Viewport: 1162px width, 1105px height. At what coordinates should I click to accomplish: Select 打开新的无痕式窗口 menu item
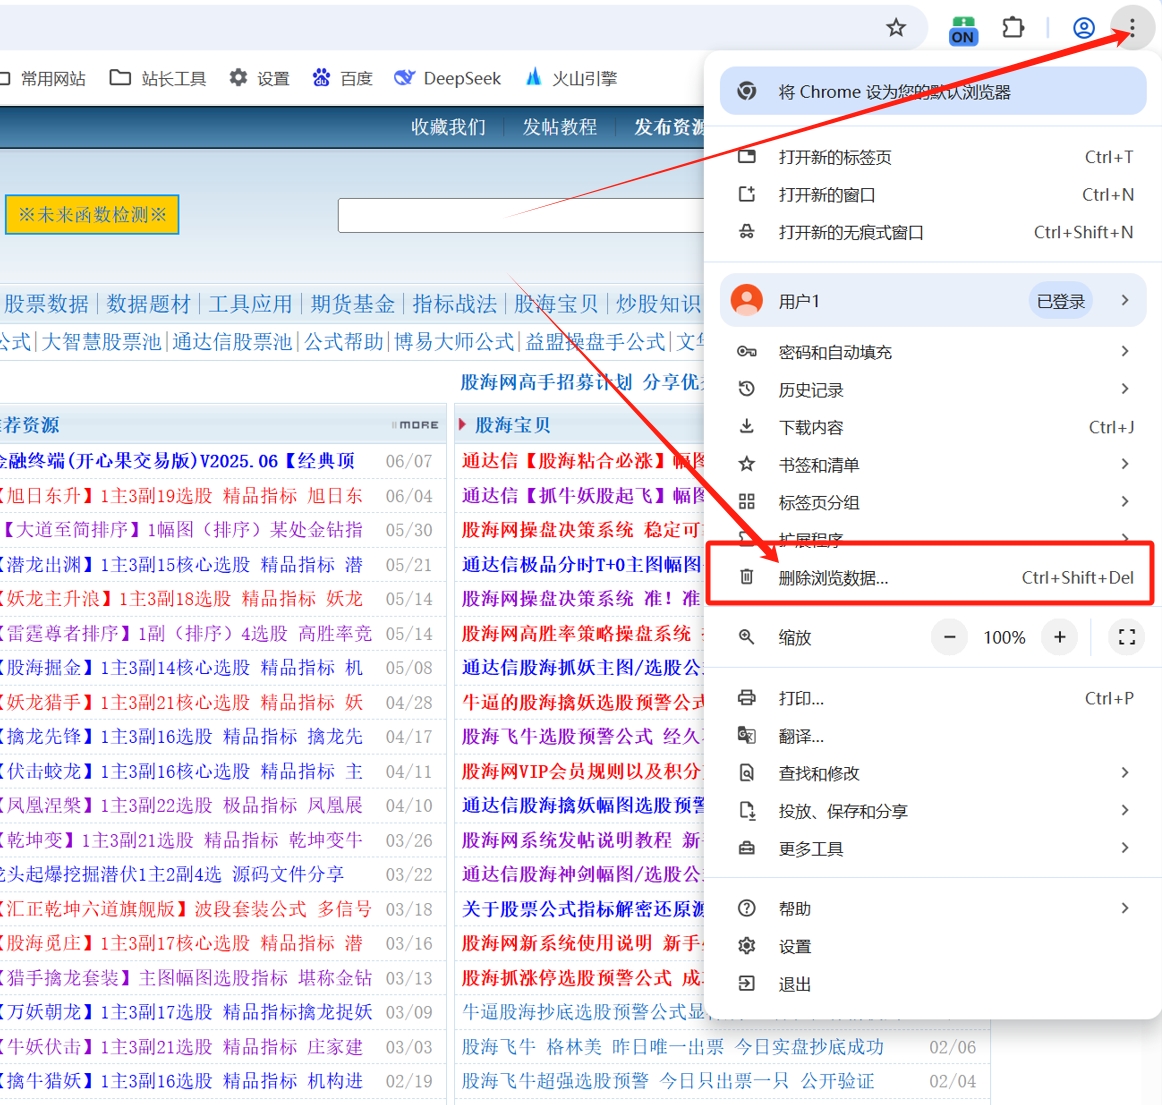(933, 233)
